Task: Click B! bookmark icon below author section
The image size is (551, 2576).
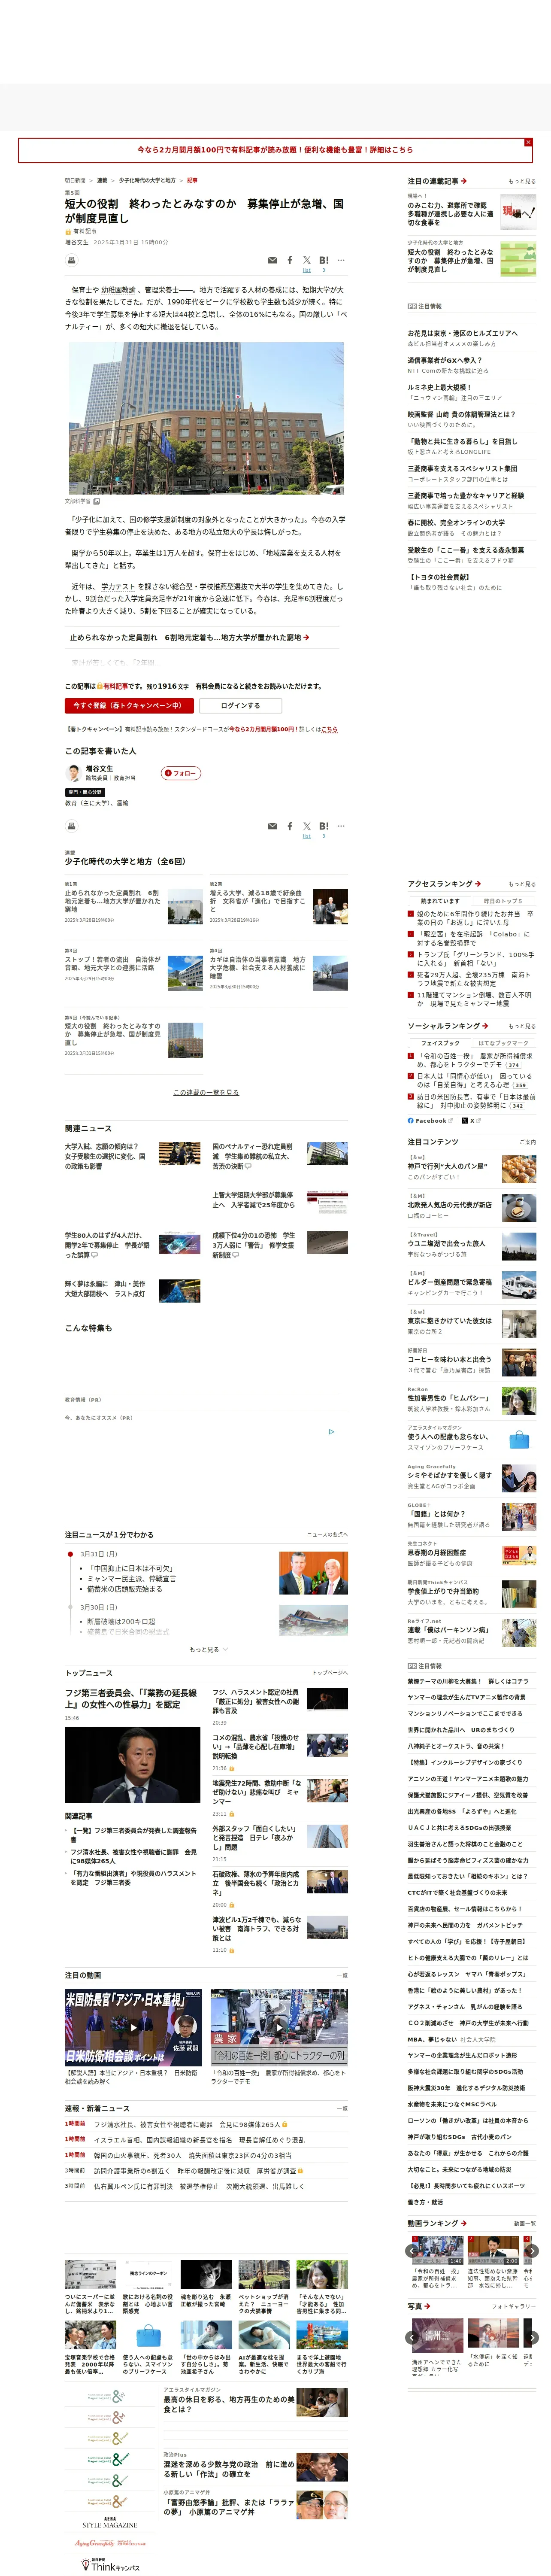Action: pyautogui.click(x=324, y=826)
